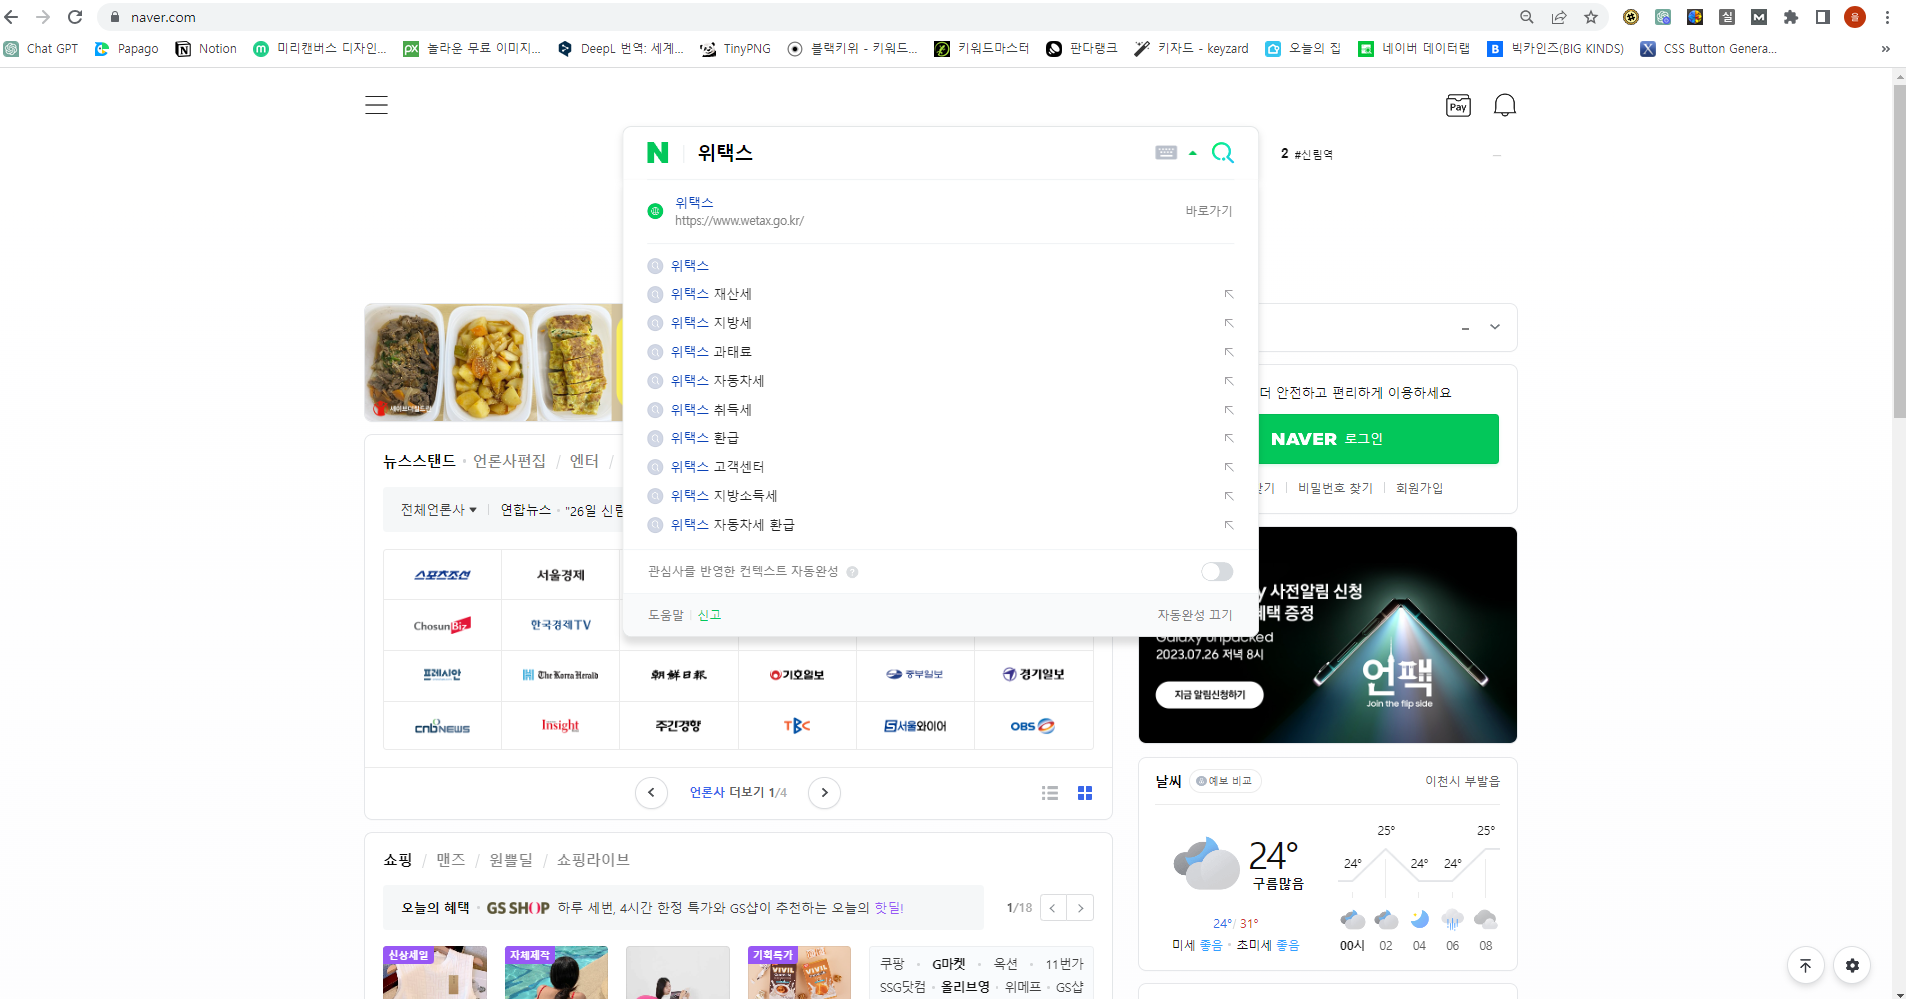Collapse keyboard options with the up chevron
This screenshot has width=1906, height=999.
pos(1192,152)
